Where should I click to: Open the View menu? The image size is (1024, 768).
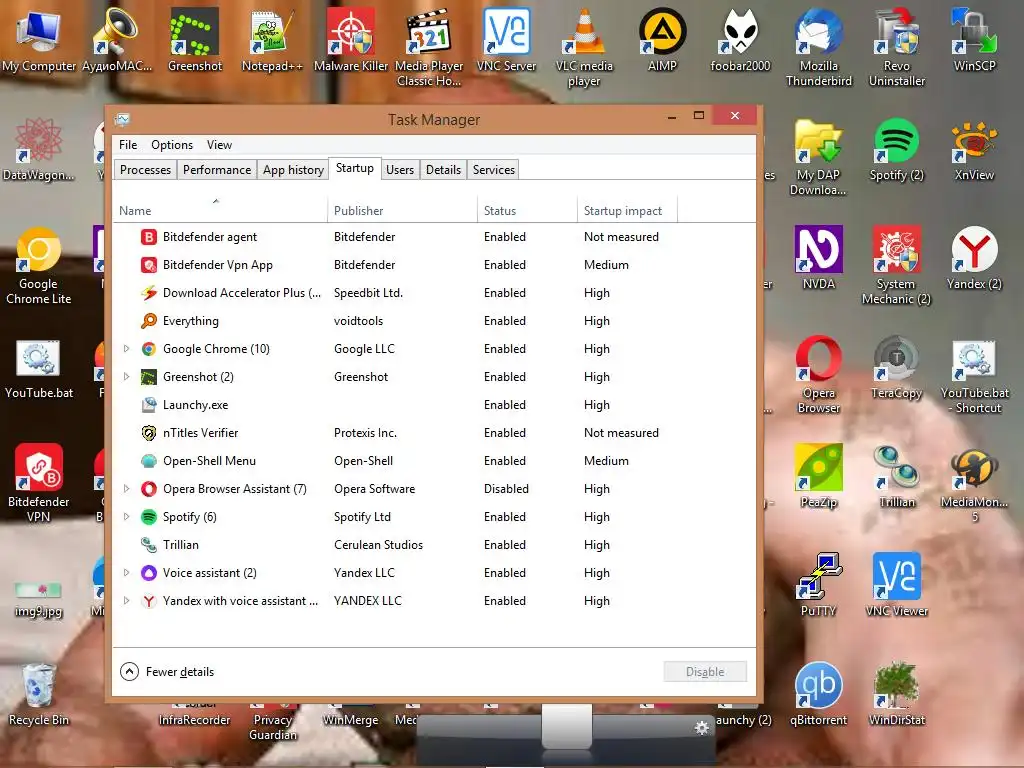click(x=219, y=145)
